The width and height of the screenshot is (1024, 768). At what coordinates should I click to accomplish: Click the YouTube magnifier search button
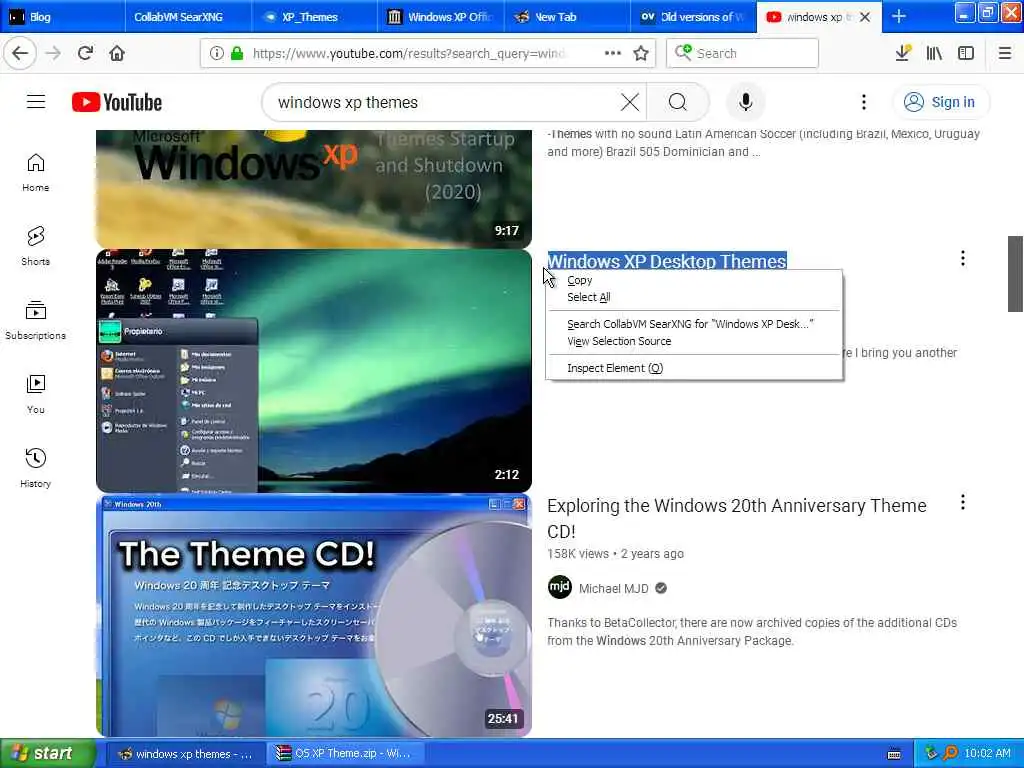point(678,102)
